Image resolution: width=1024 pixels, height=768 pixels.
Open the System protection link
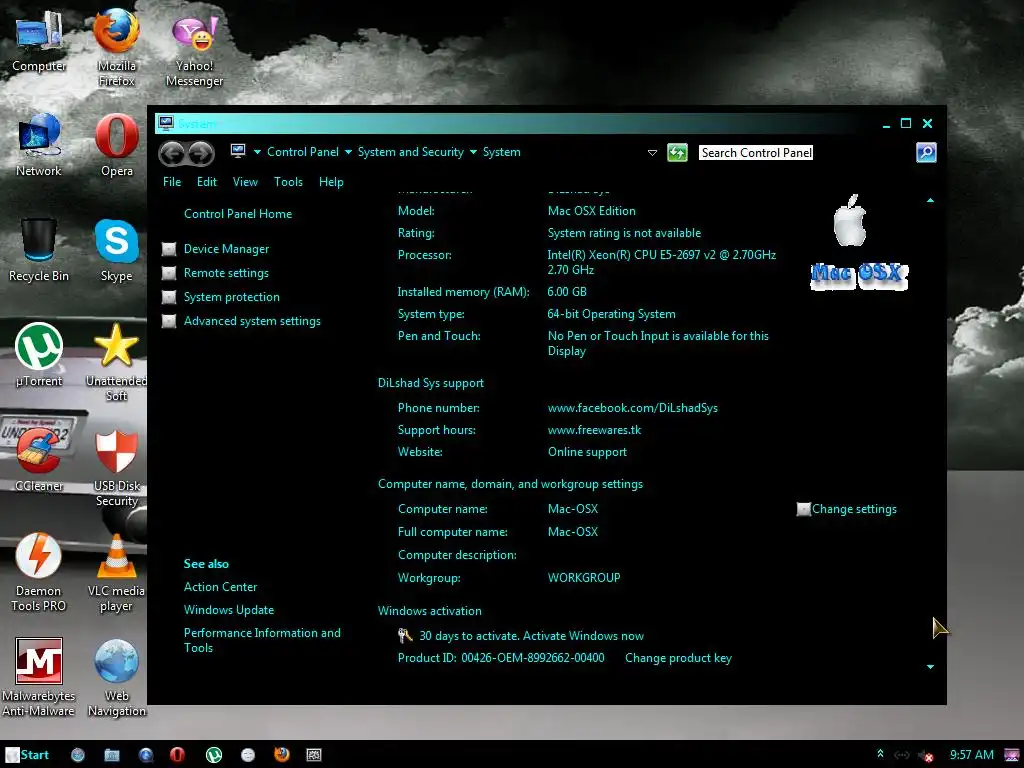231,297
